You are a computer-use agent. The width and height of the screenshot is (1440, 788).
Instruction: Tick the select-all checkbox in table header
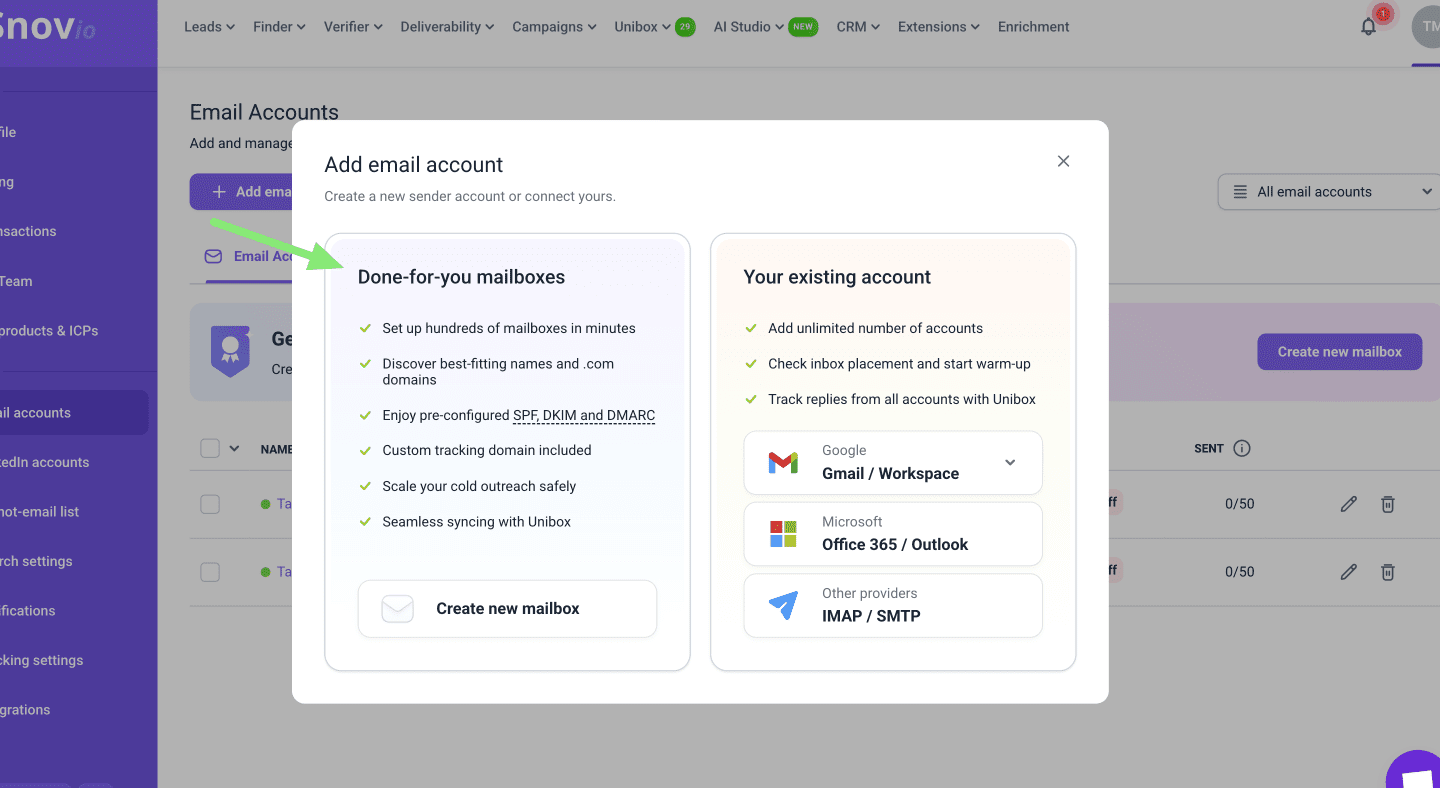210,448
